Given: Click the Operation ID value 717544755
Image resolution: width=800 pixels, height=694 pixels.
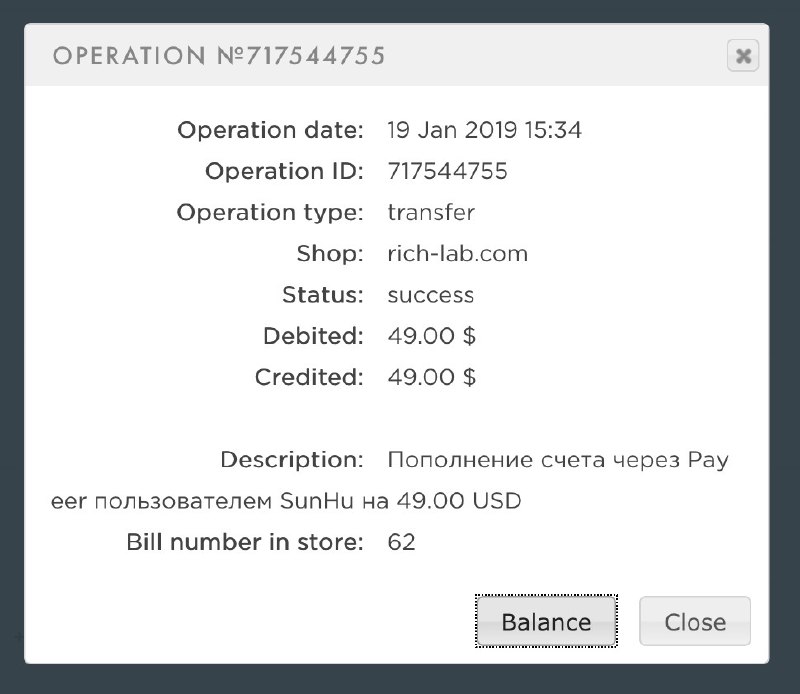Looking at the screenshot, I should coord(447,171).
